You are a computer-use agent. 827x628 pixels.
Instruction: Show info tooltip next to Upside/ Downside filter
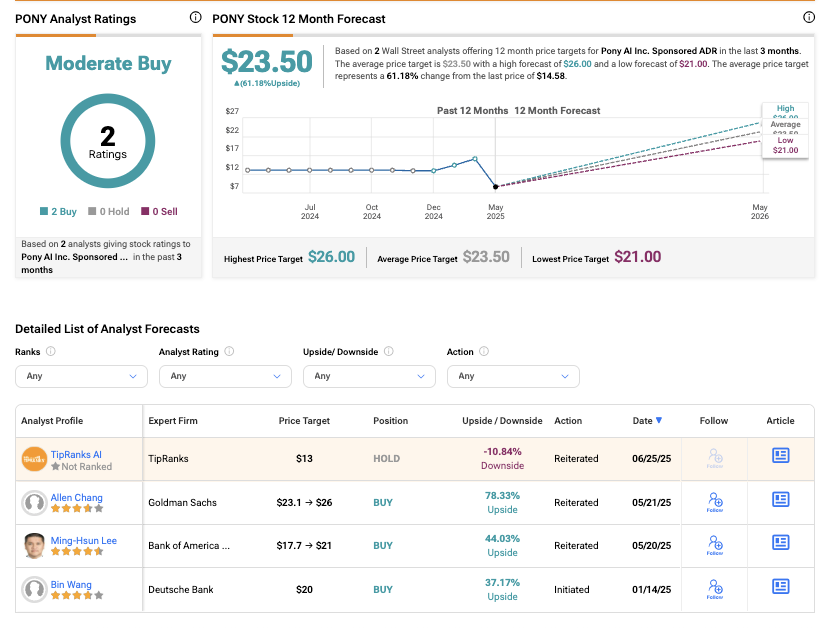coord(389,351)
